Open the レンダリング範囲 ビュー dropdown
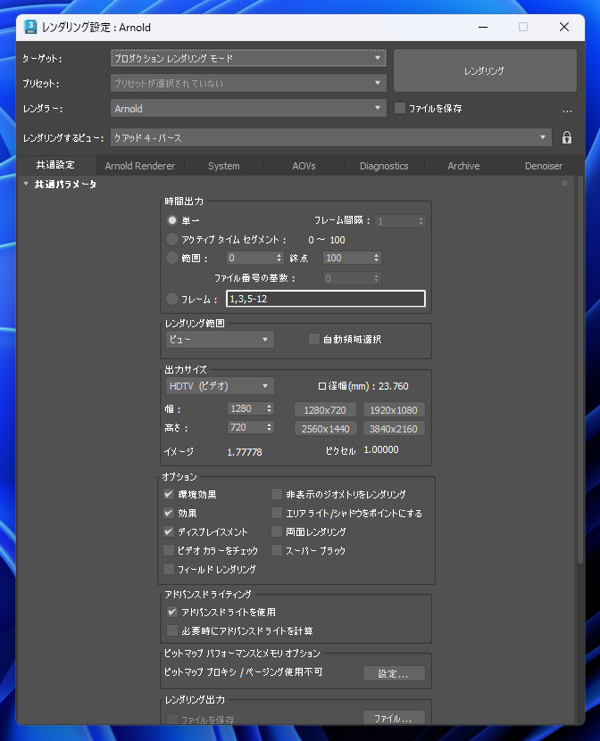Image resolution: width=600 pixels, height=741 pixels. (220, 339)
